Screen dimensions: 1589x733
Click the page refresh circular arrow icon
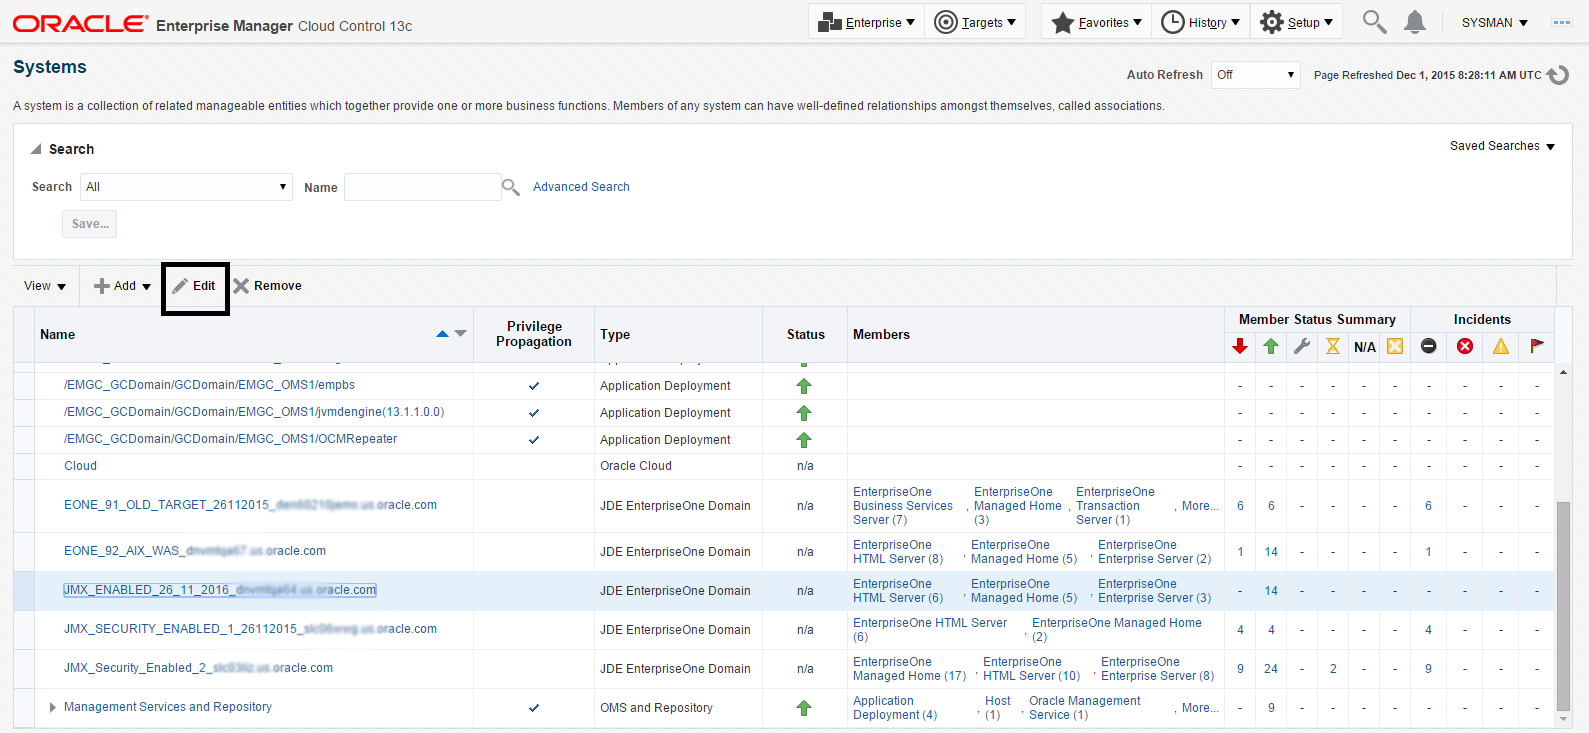1558,75
